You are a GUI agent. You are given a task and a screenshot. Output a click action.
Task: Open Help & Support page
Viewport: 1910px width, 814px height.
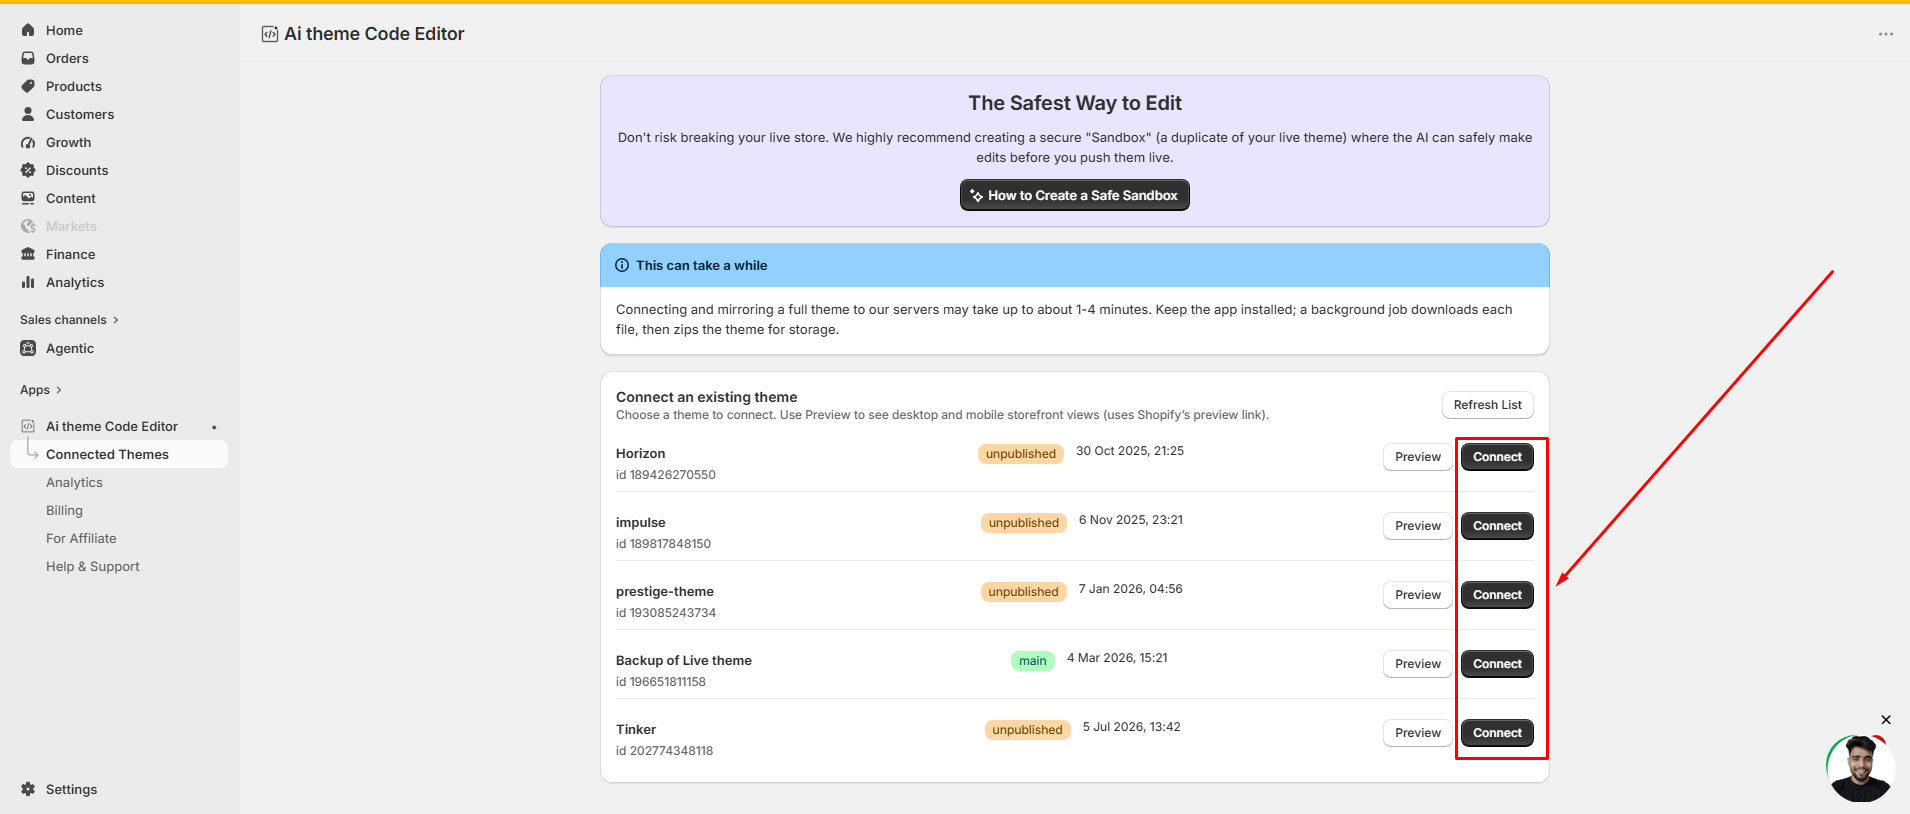93,566
